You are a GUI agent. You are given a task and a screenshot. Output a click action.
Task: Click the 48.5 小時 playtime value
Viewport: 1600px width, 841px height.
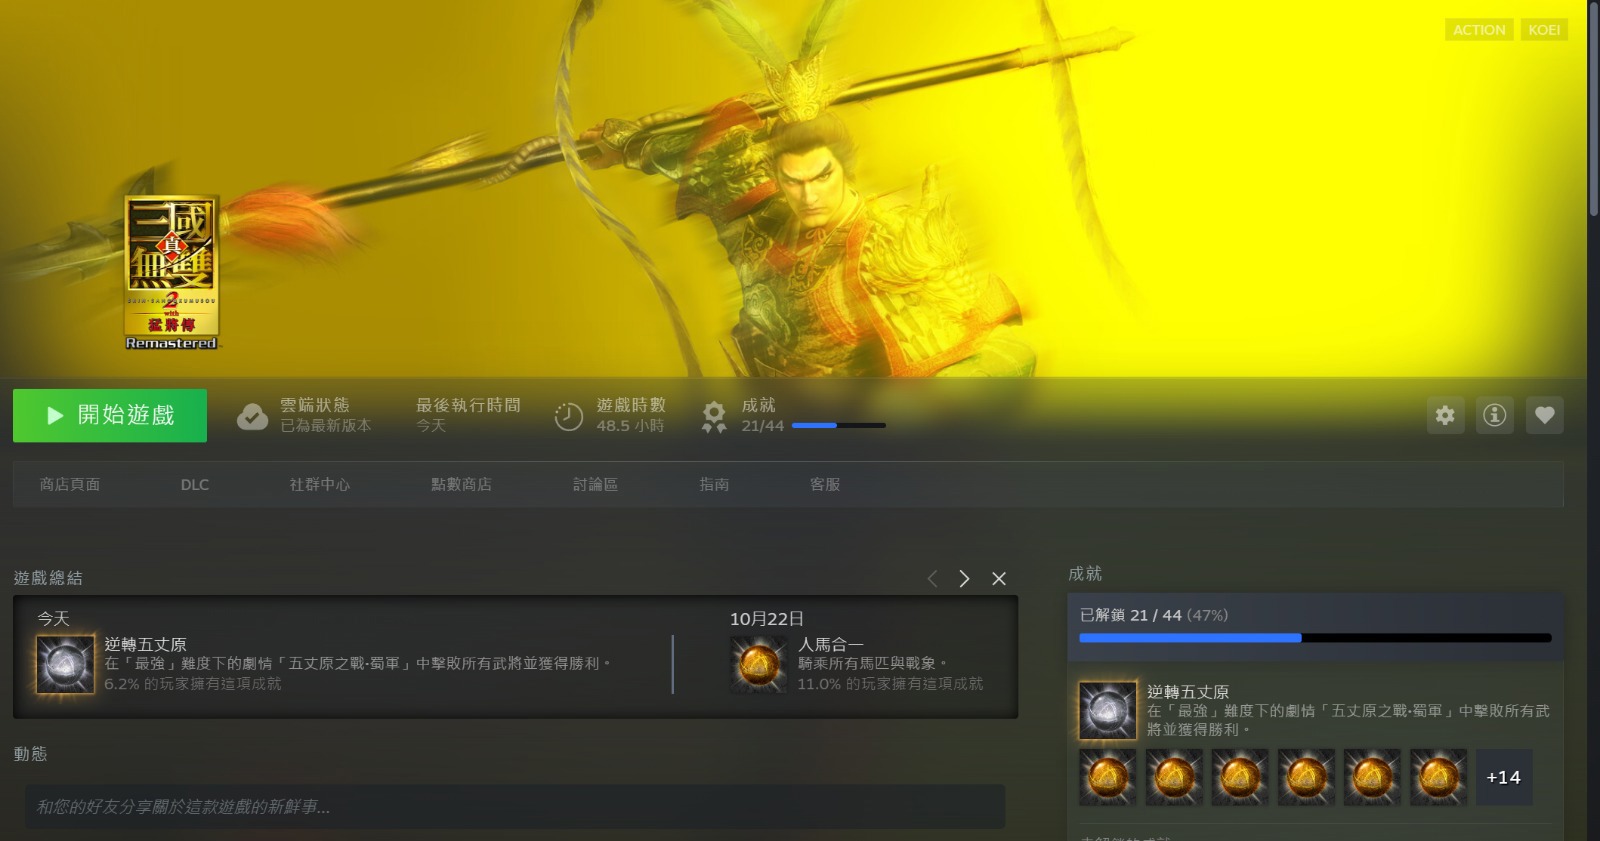pyautogui.click(x=630, y=426)
